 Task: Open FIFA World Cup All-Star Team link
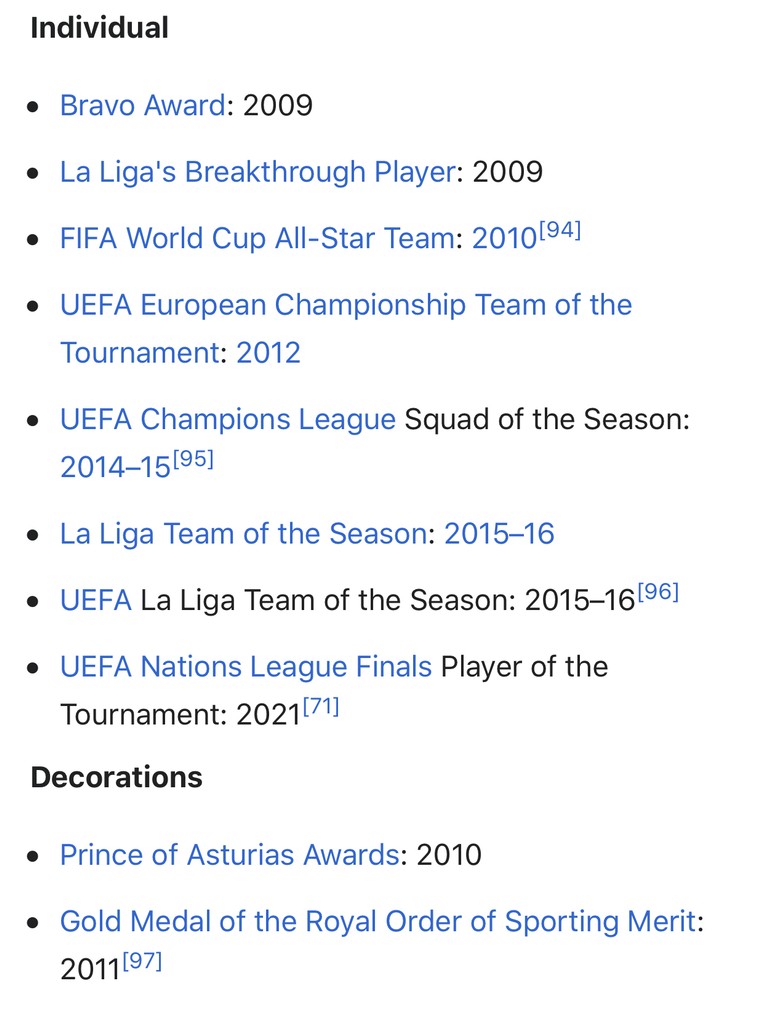tap(257, 238)
